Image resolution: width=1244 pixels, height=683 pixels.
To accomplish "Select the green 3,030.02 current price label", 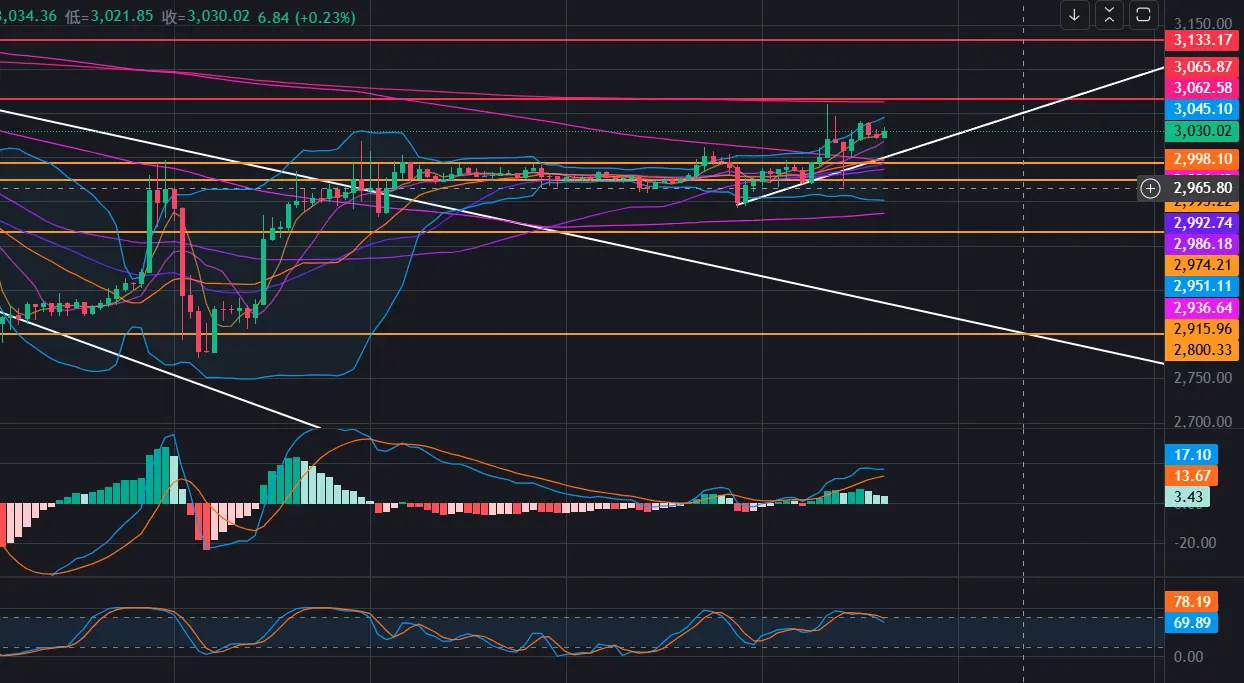I will pyautogui.click(x=1201, y=130).
